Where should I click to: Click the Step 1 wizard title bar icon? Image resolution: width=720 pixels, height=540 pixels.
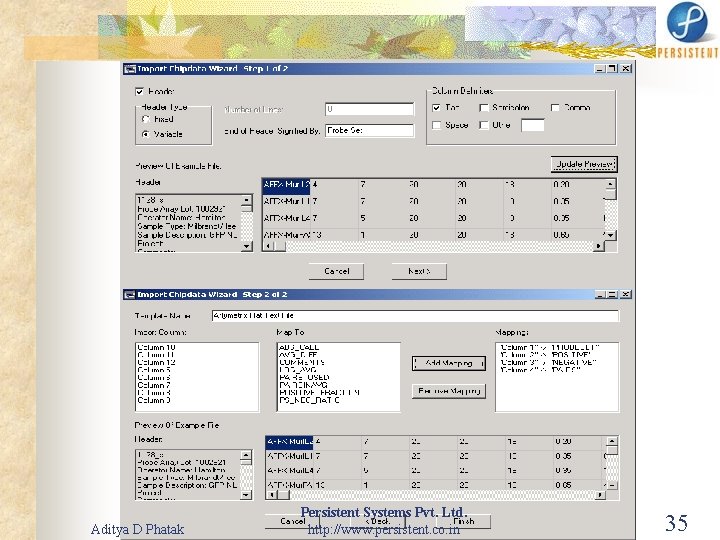pos(130,69)
